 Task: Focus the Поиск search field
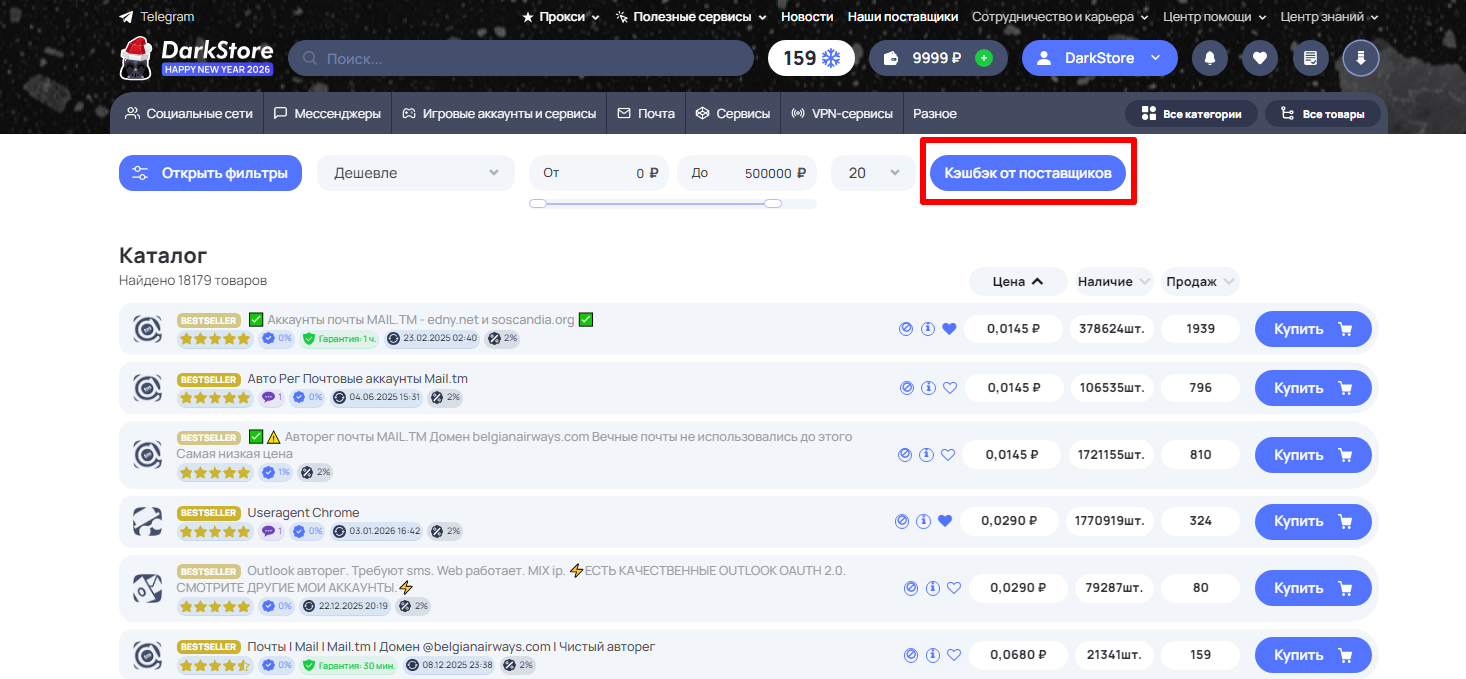pos(520,58)
